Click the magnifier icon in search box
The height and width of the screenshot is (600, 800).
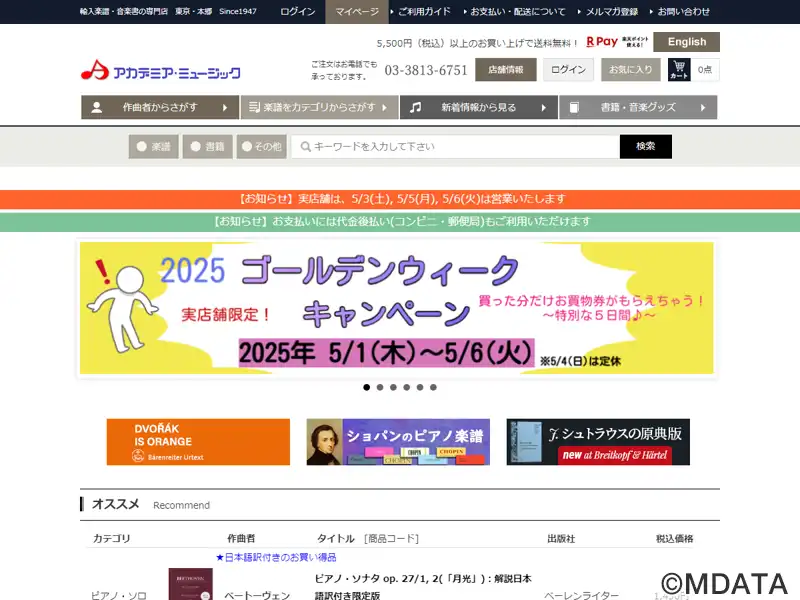point(306,147)
